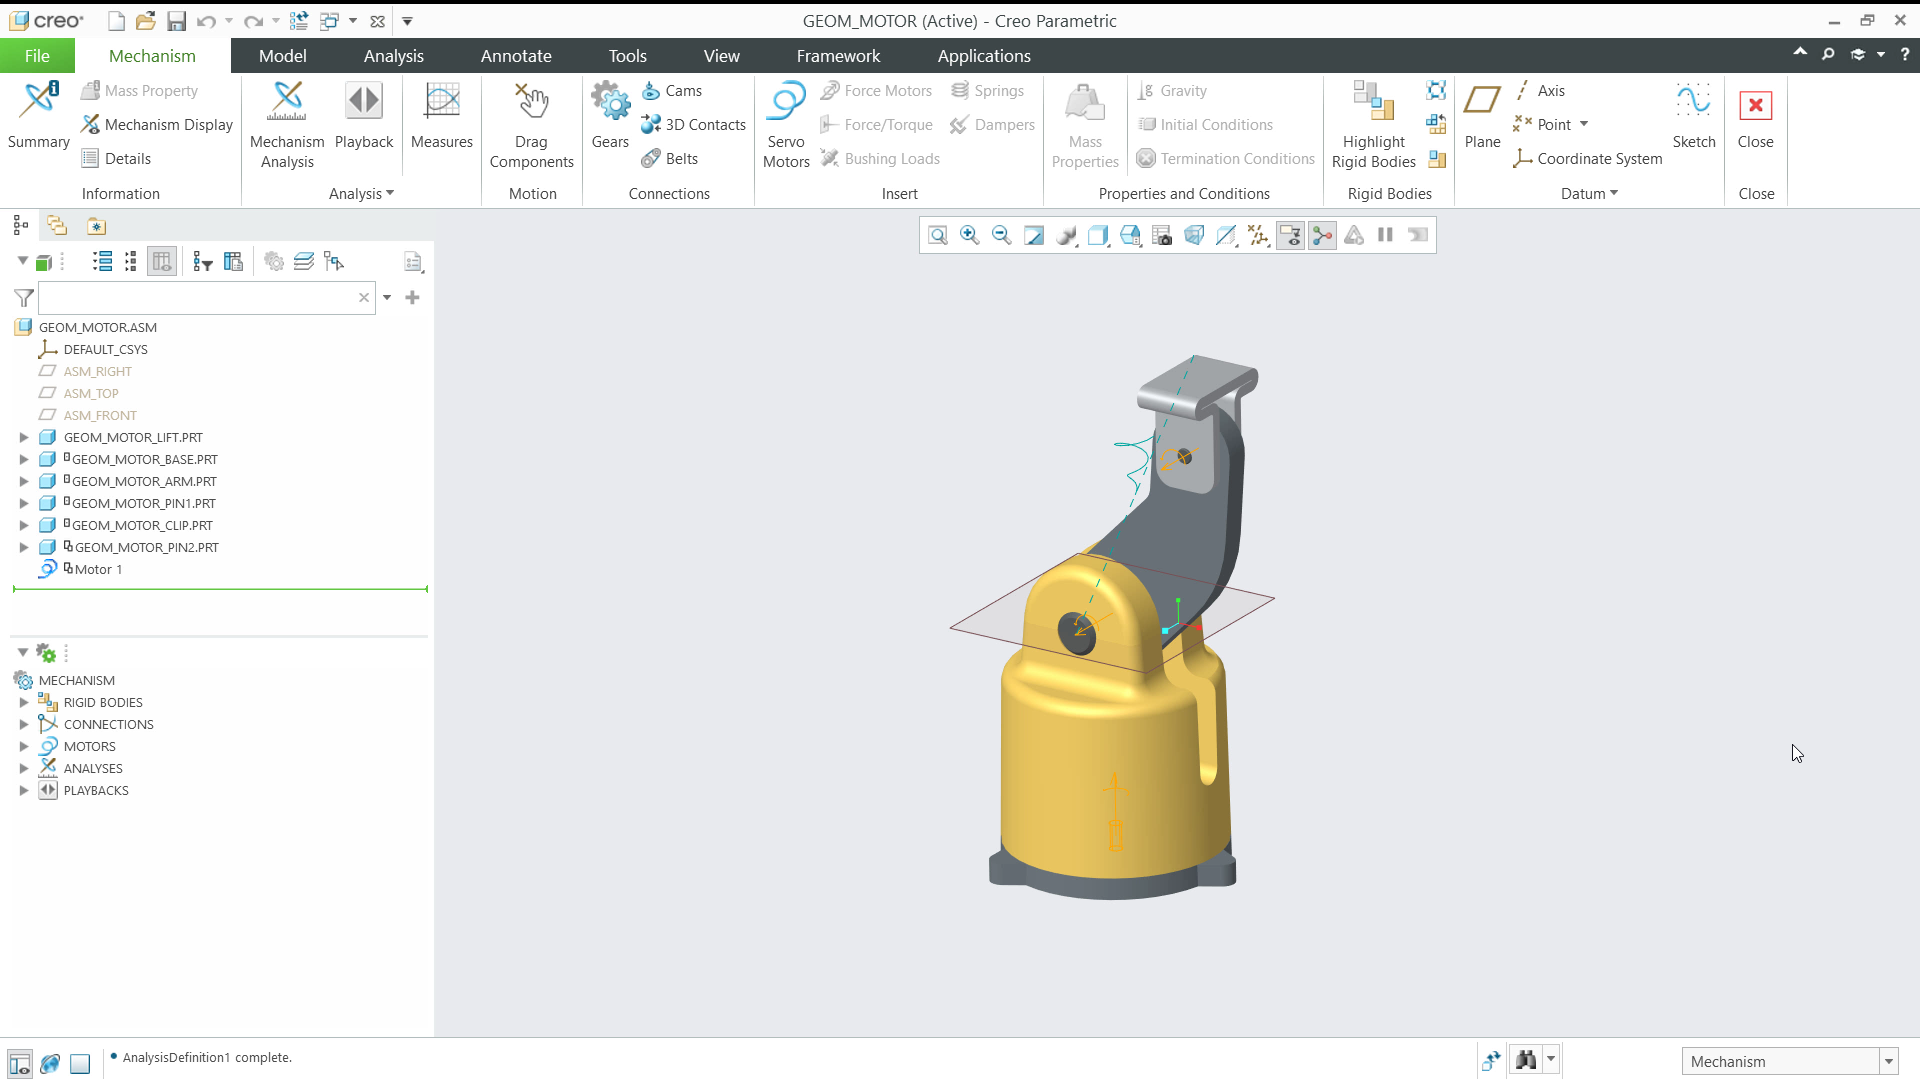The height and width of the screenshot is (1080, 1920).
Task: Open the Analysis ribbon tab
Action: coord(393,56)
